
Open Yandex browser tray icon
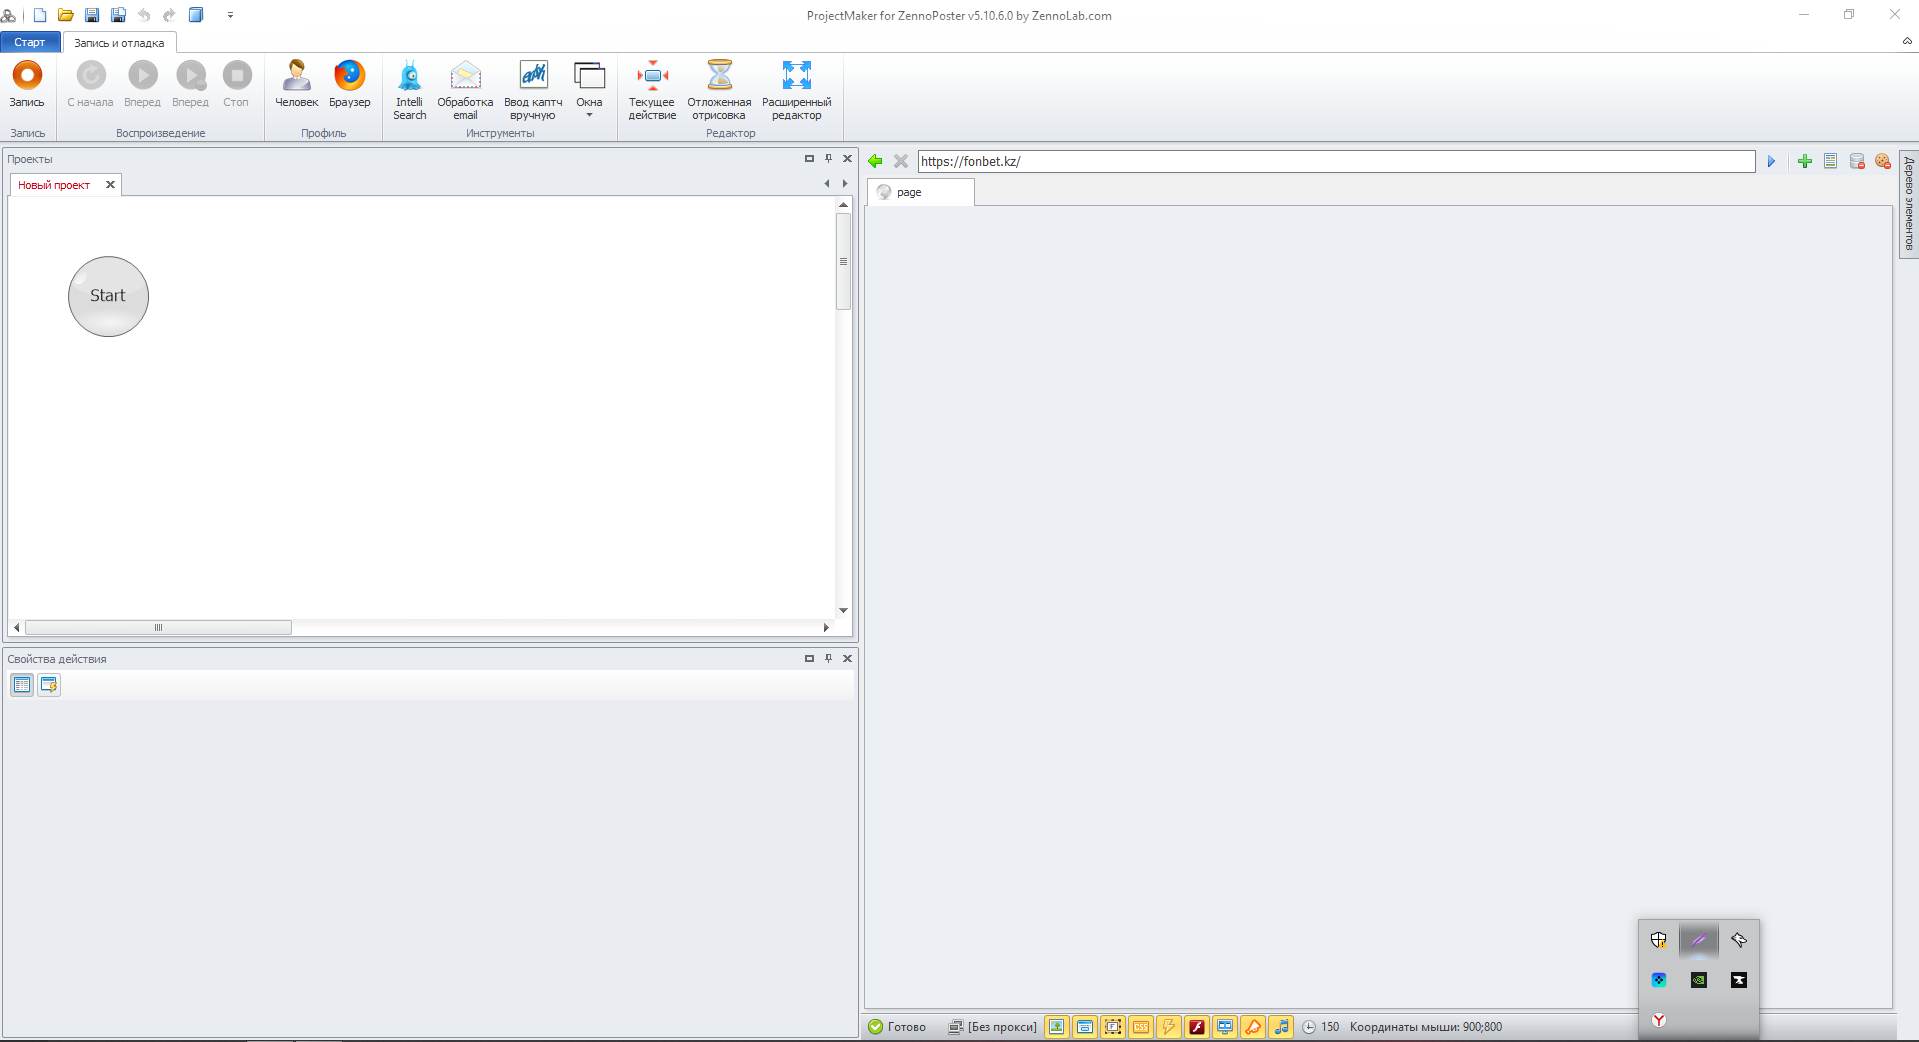pyautogui.click(x=1659, y=1020)
